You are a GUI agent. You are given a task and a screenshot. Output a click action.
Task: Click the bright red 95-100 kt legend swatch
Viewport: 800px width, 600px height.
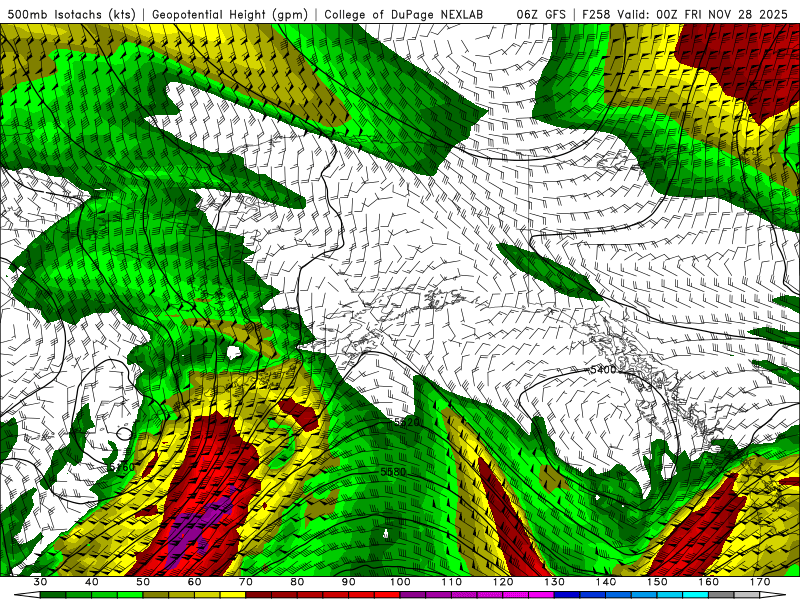click(x=387, y=595)
